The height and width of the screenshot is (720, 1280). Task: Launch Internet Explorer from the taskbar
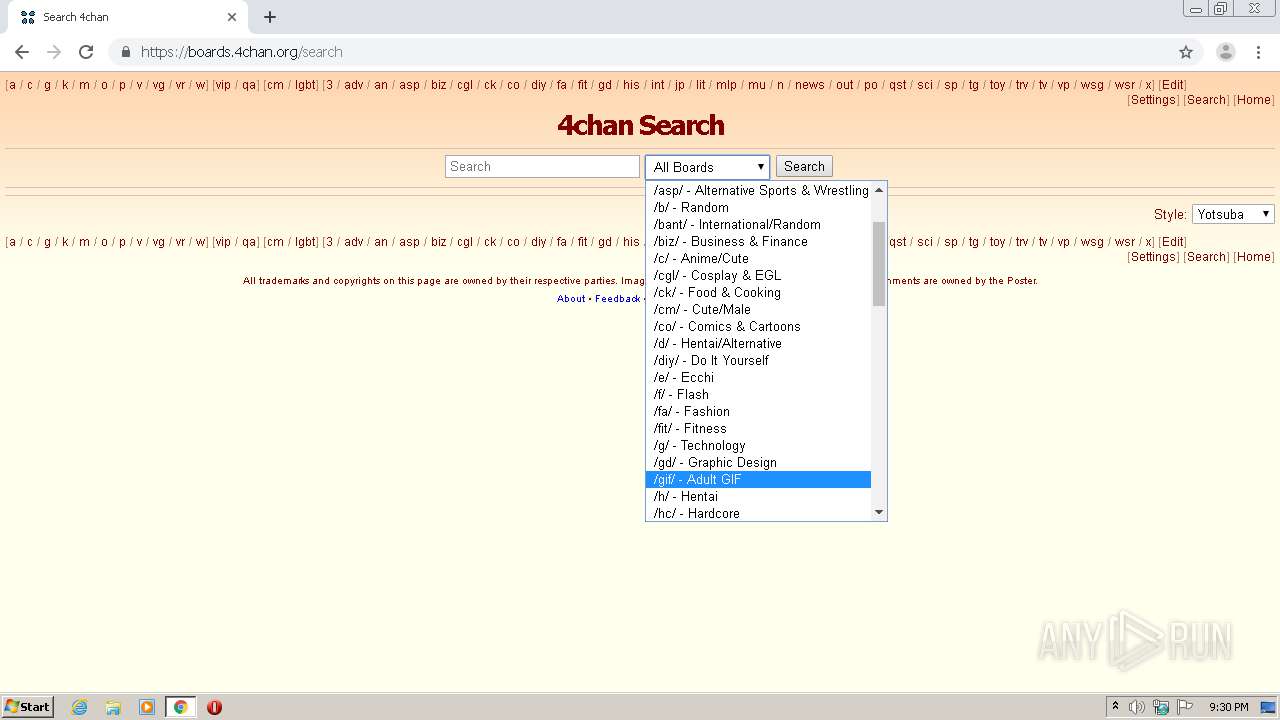coord(79,707)
